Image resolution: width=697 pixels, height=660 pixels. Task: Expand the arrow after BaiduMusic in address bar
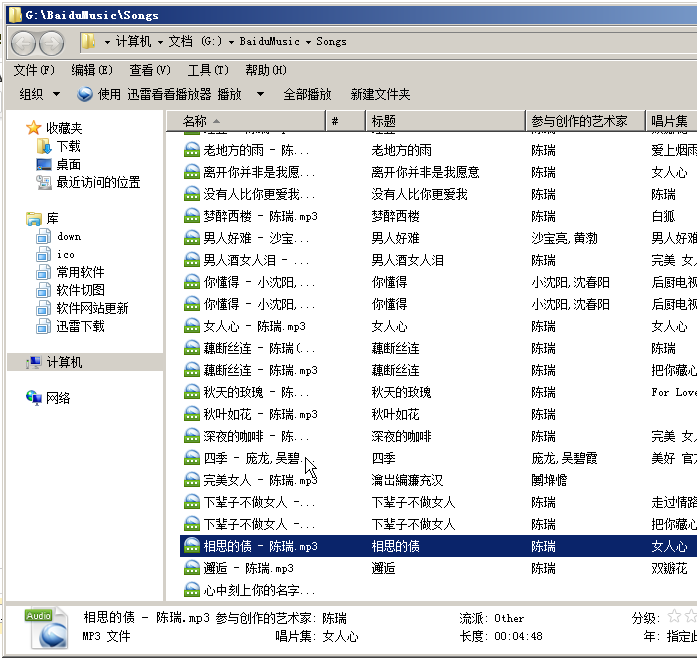pos(308,42)
